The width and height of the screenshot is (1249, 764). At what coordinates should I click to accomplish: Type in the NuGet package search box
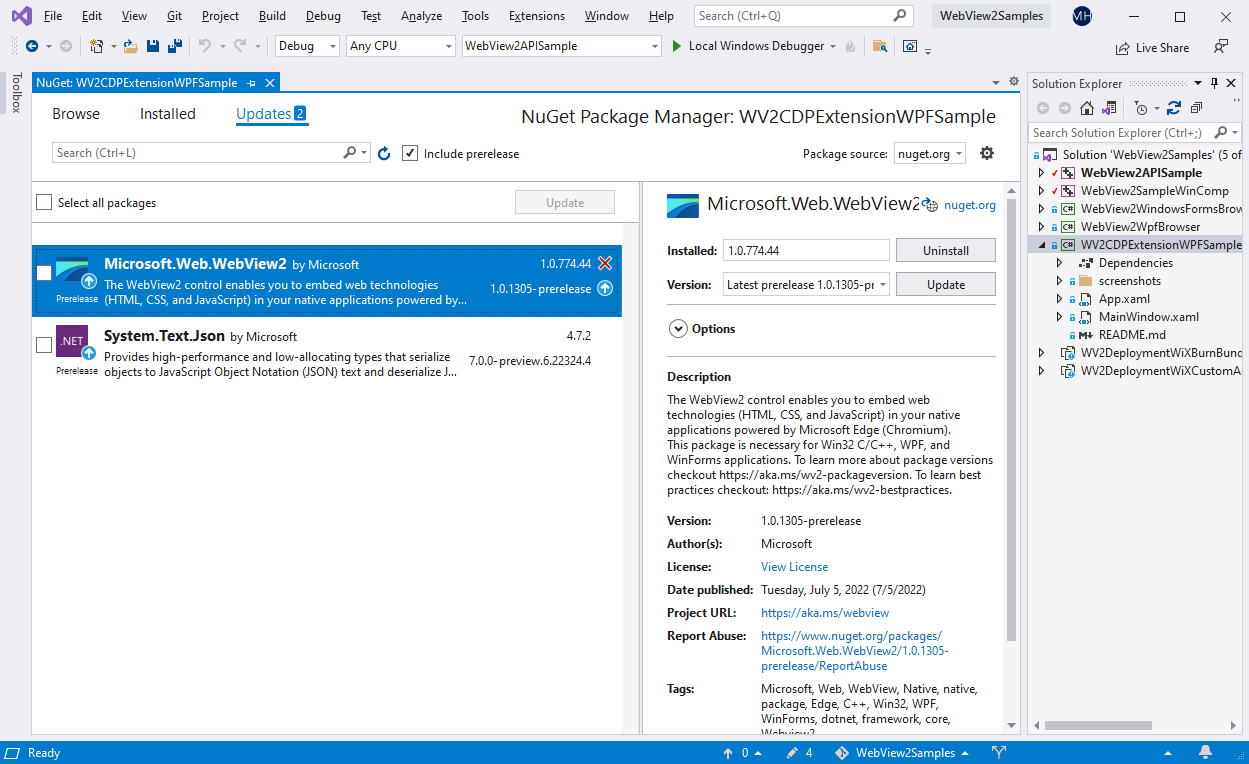(x=200, y=153)
